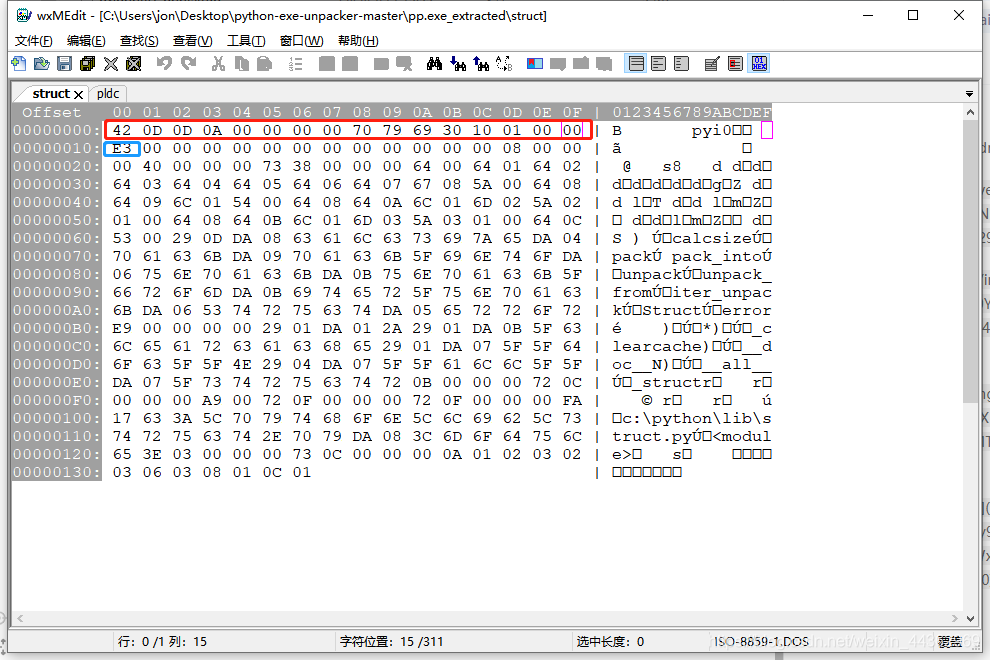
Task: Click offset label 00000060:
Action: [x=56, y=238]
